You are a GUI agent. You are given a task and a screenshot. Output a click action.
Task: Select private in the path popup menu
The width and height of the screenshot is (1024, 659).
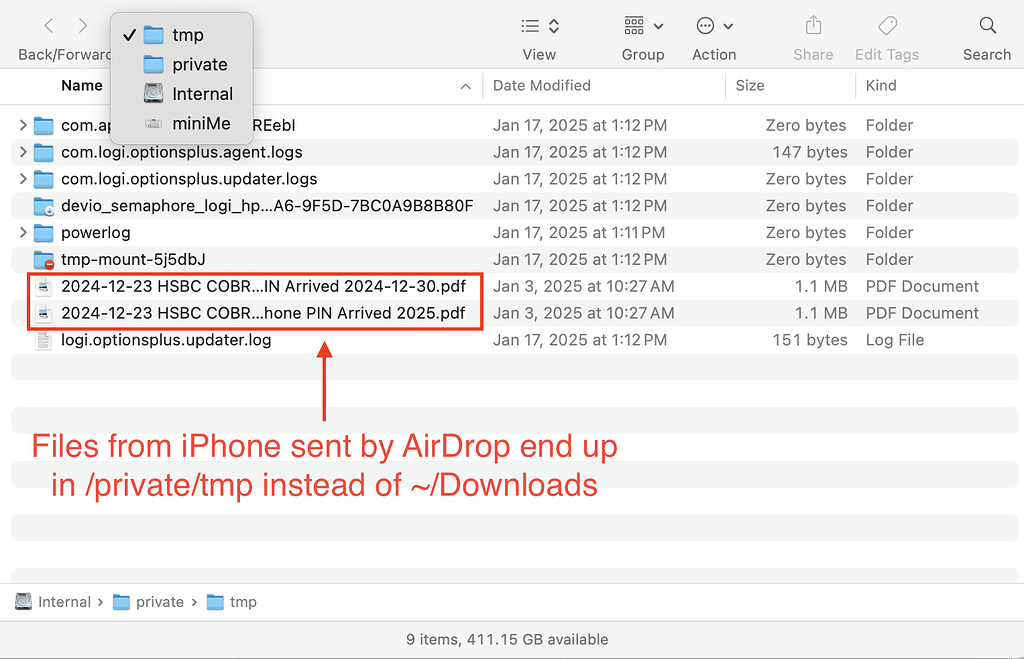[x=199, y=65]
